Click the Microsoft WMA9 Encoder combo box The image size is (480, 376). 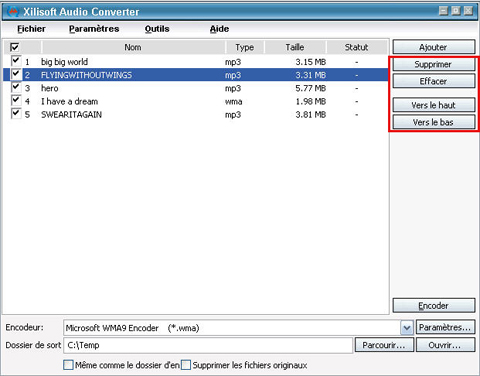point(238,328)
